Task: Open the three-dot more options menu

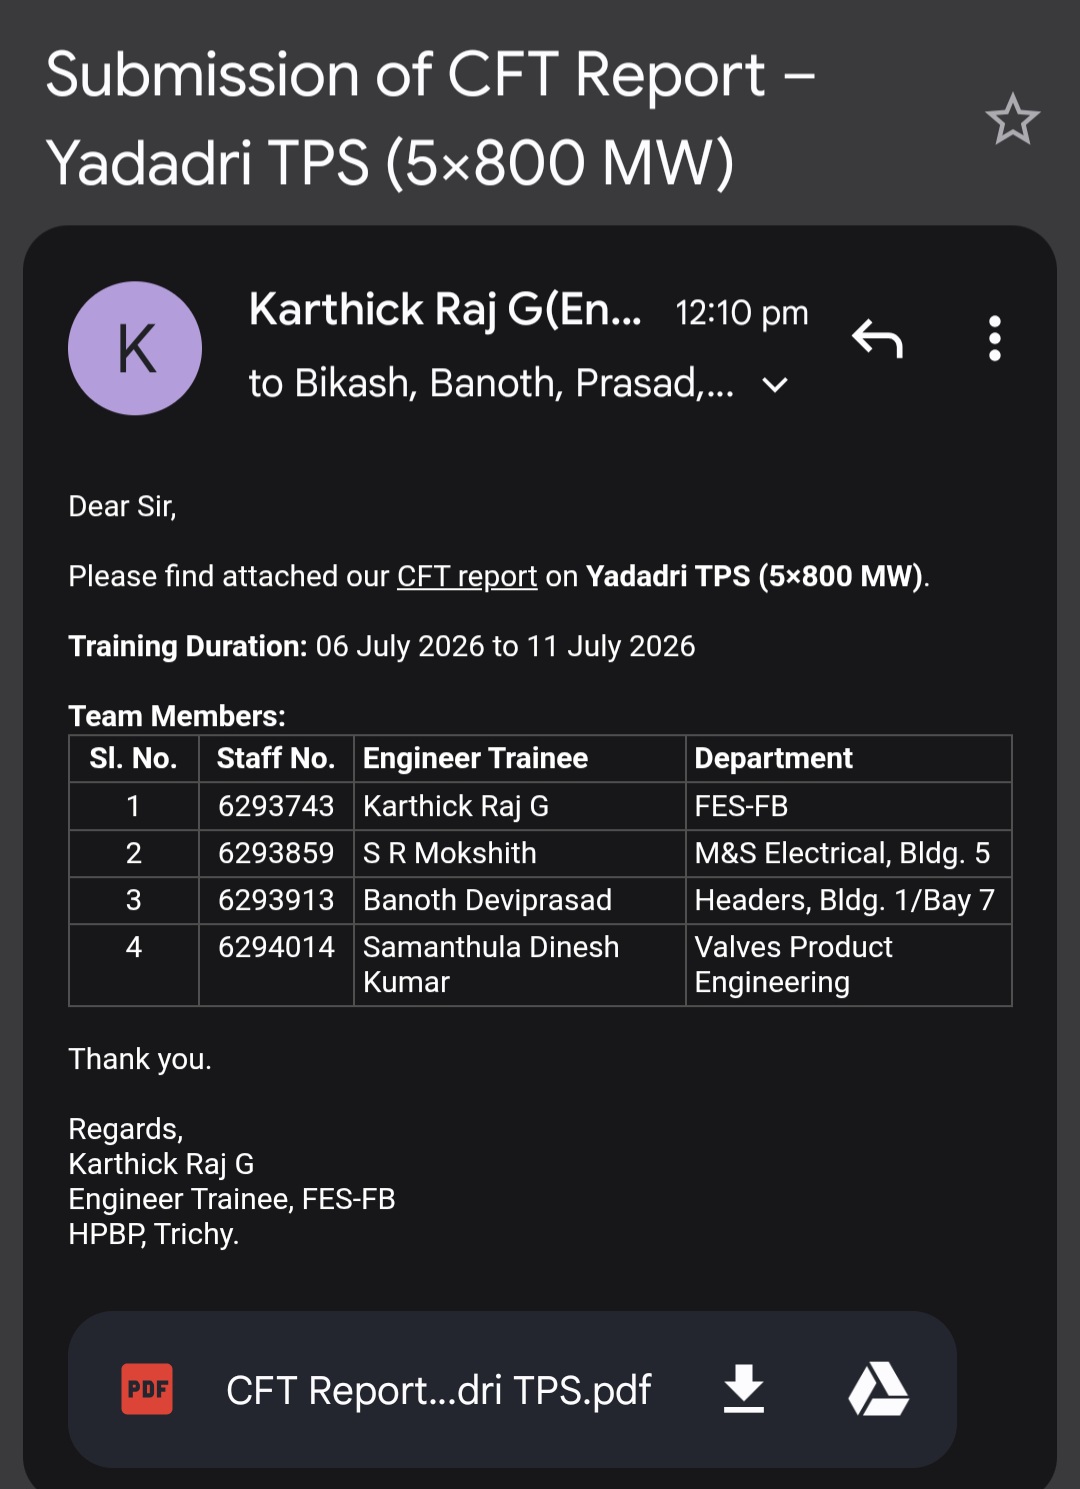Action: (994, 339)
